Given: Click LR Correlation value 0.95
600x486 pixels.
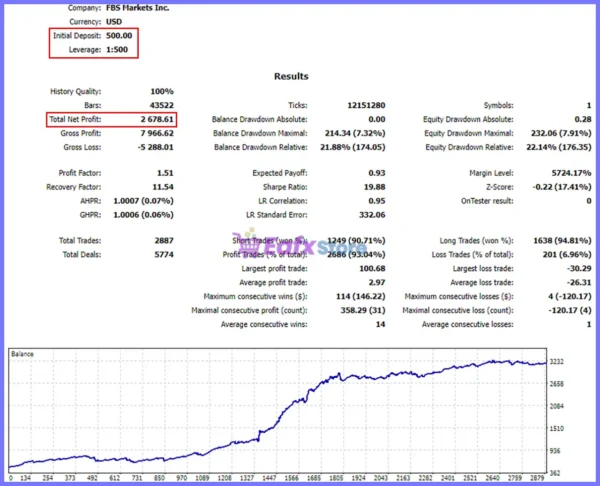Looking at the screenshot, I should pyautogui.click(x=377, y=201).
